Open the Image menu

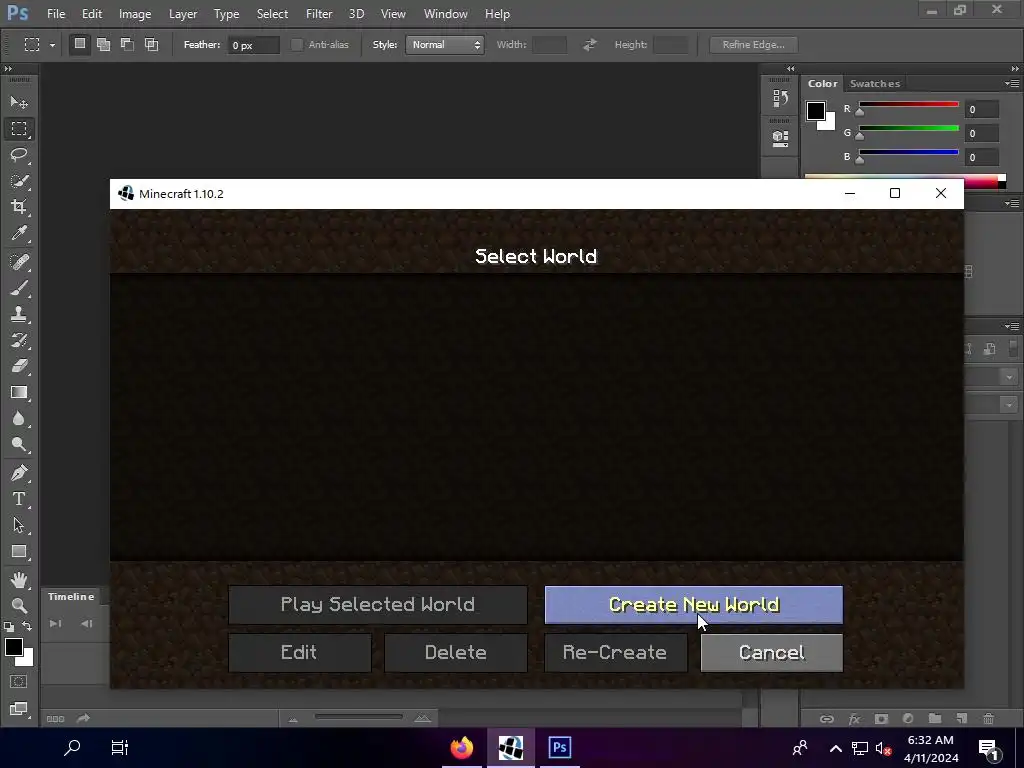coord(135,14)
